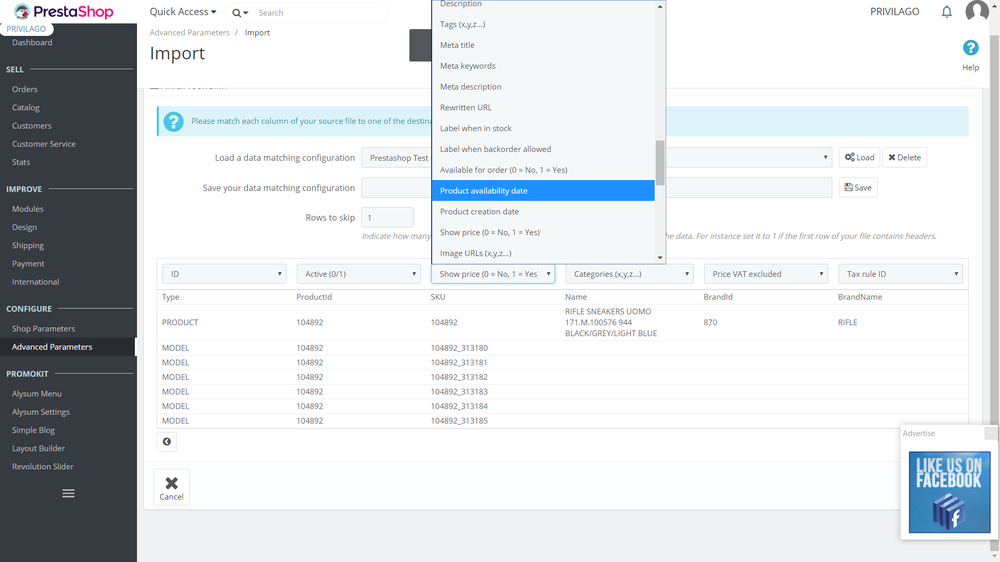Viewport: 1000px width, 562px height.
Task: Open the Categories (x,y,z...) column dropdown
Action: 629,274
